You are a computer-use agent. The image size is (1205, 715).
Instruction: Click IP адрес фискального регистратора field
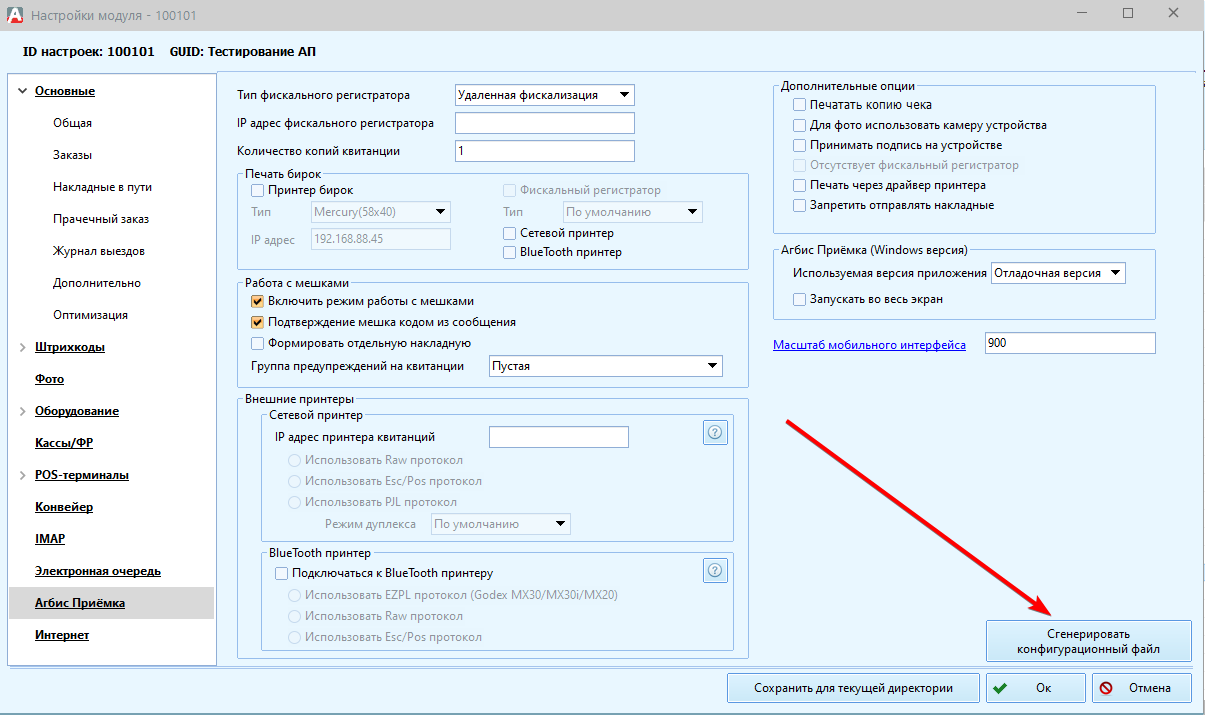pyautogui.click(x=544, y=123)
